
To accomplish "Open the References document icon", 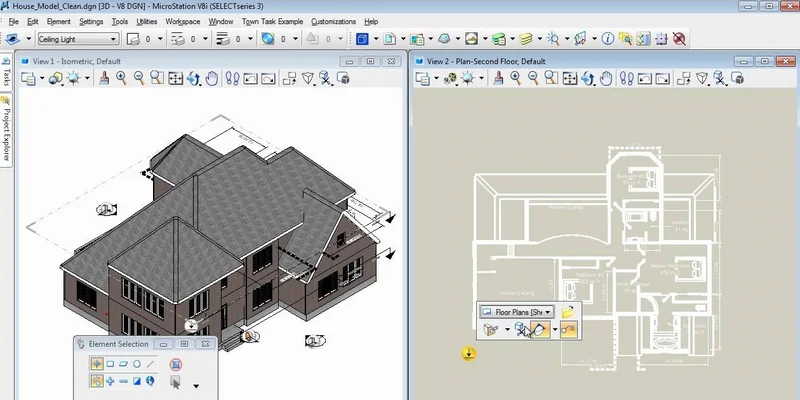I will click(390, 39).
